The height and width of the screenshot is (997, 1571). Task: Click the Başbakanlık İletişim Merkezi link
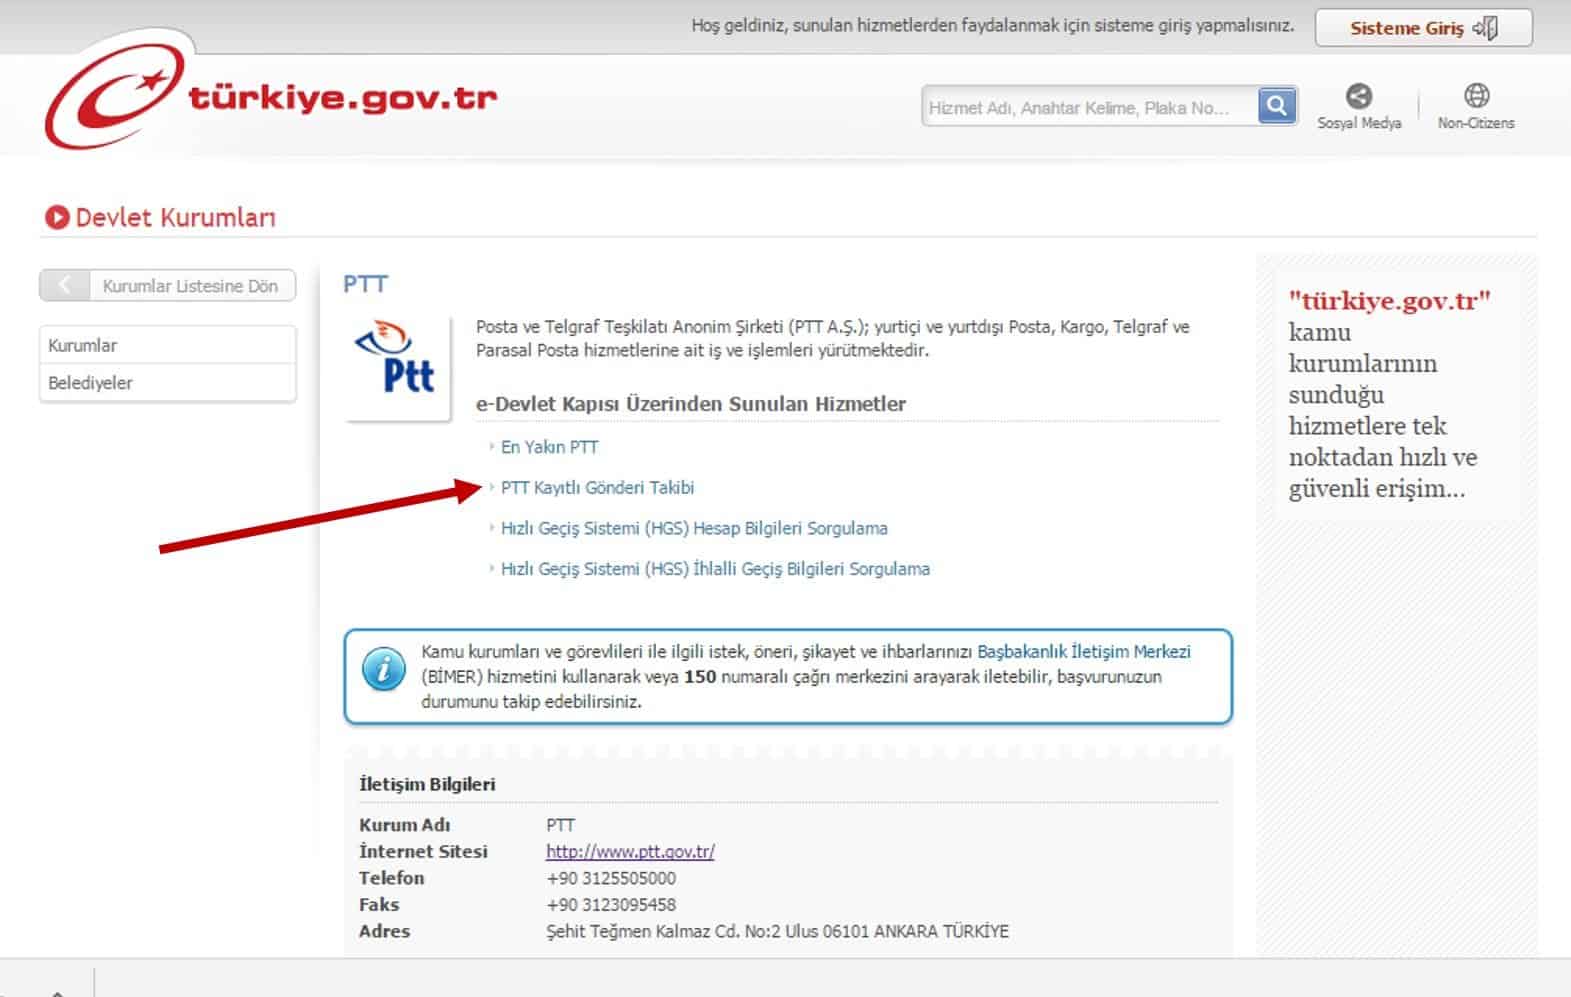point(1083,652)
